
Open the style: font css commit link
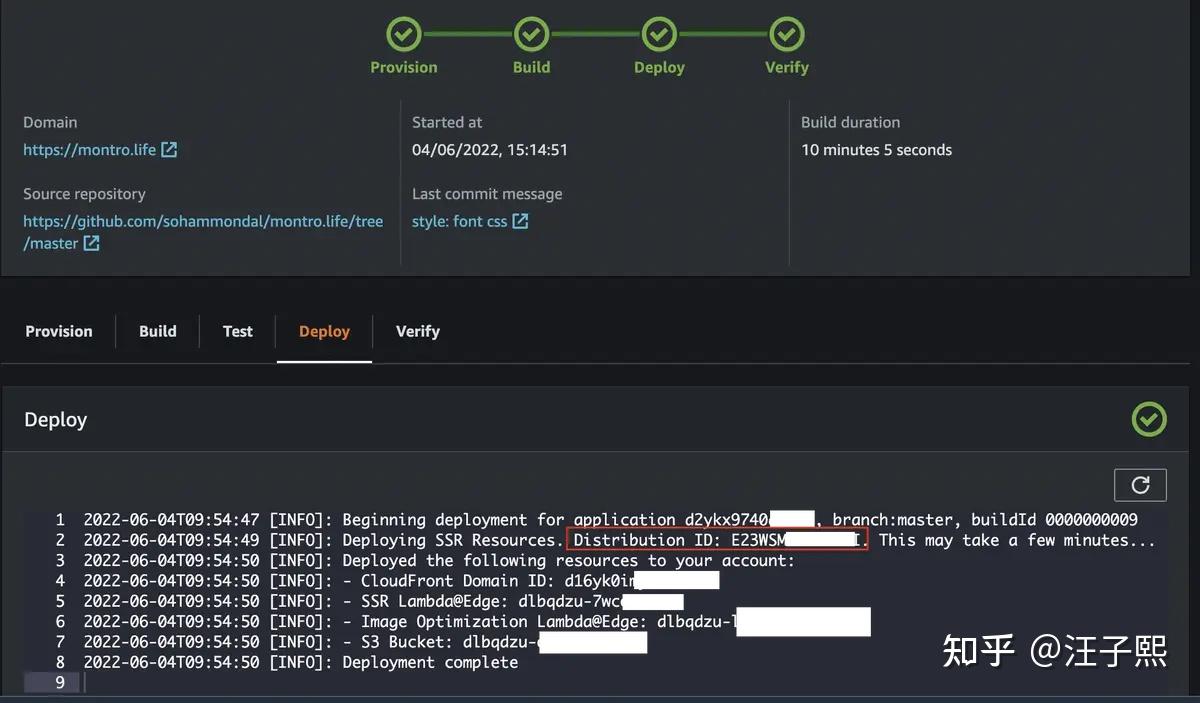coord(460,221)
